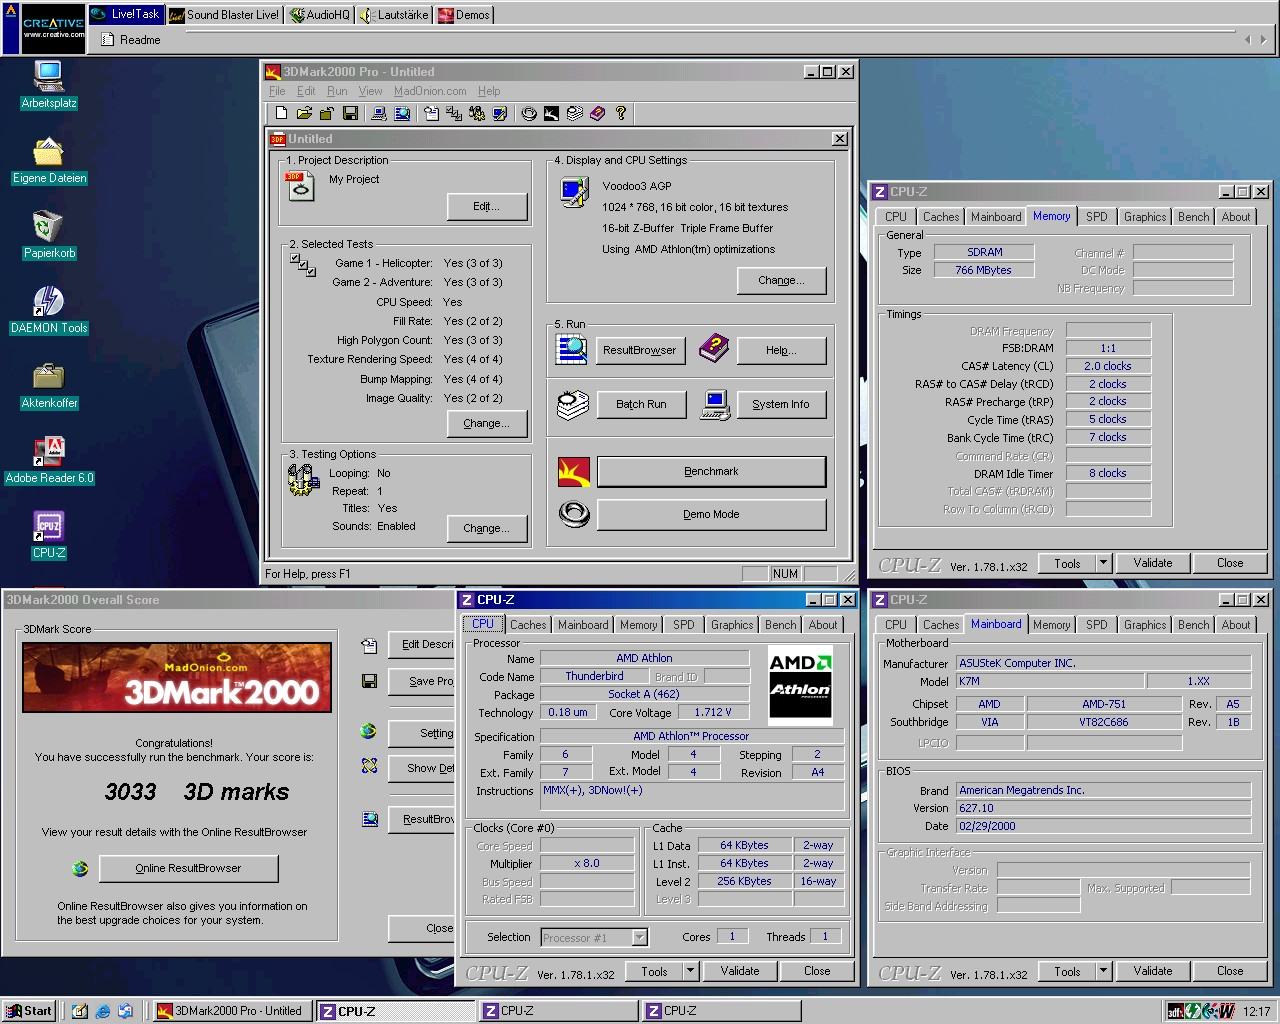Click the globe icon beside Online ResultBrowser
The height and width of the screenshot is (1024, 1280).
80,869
